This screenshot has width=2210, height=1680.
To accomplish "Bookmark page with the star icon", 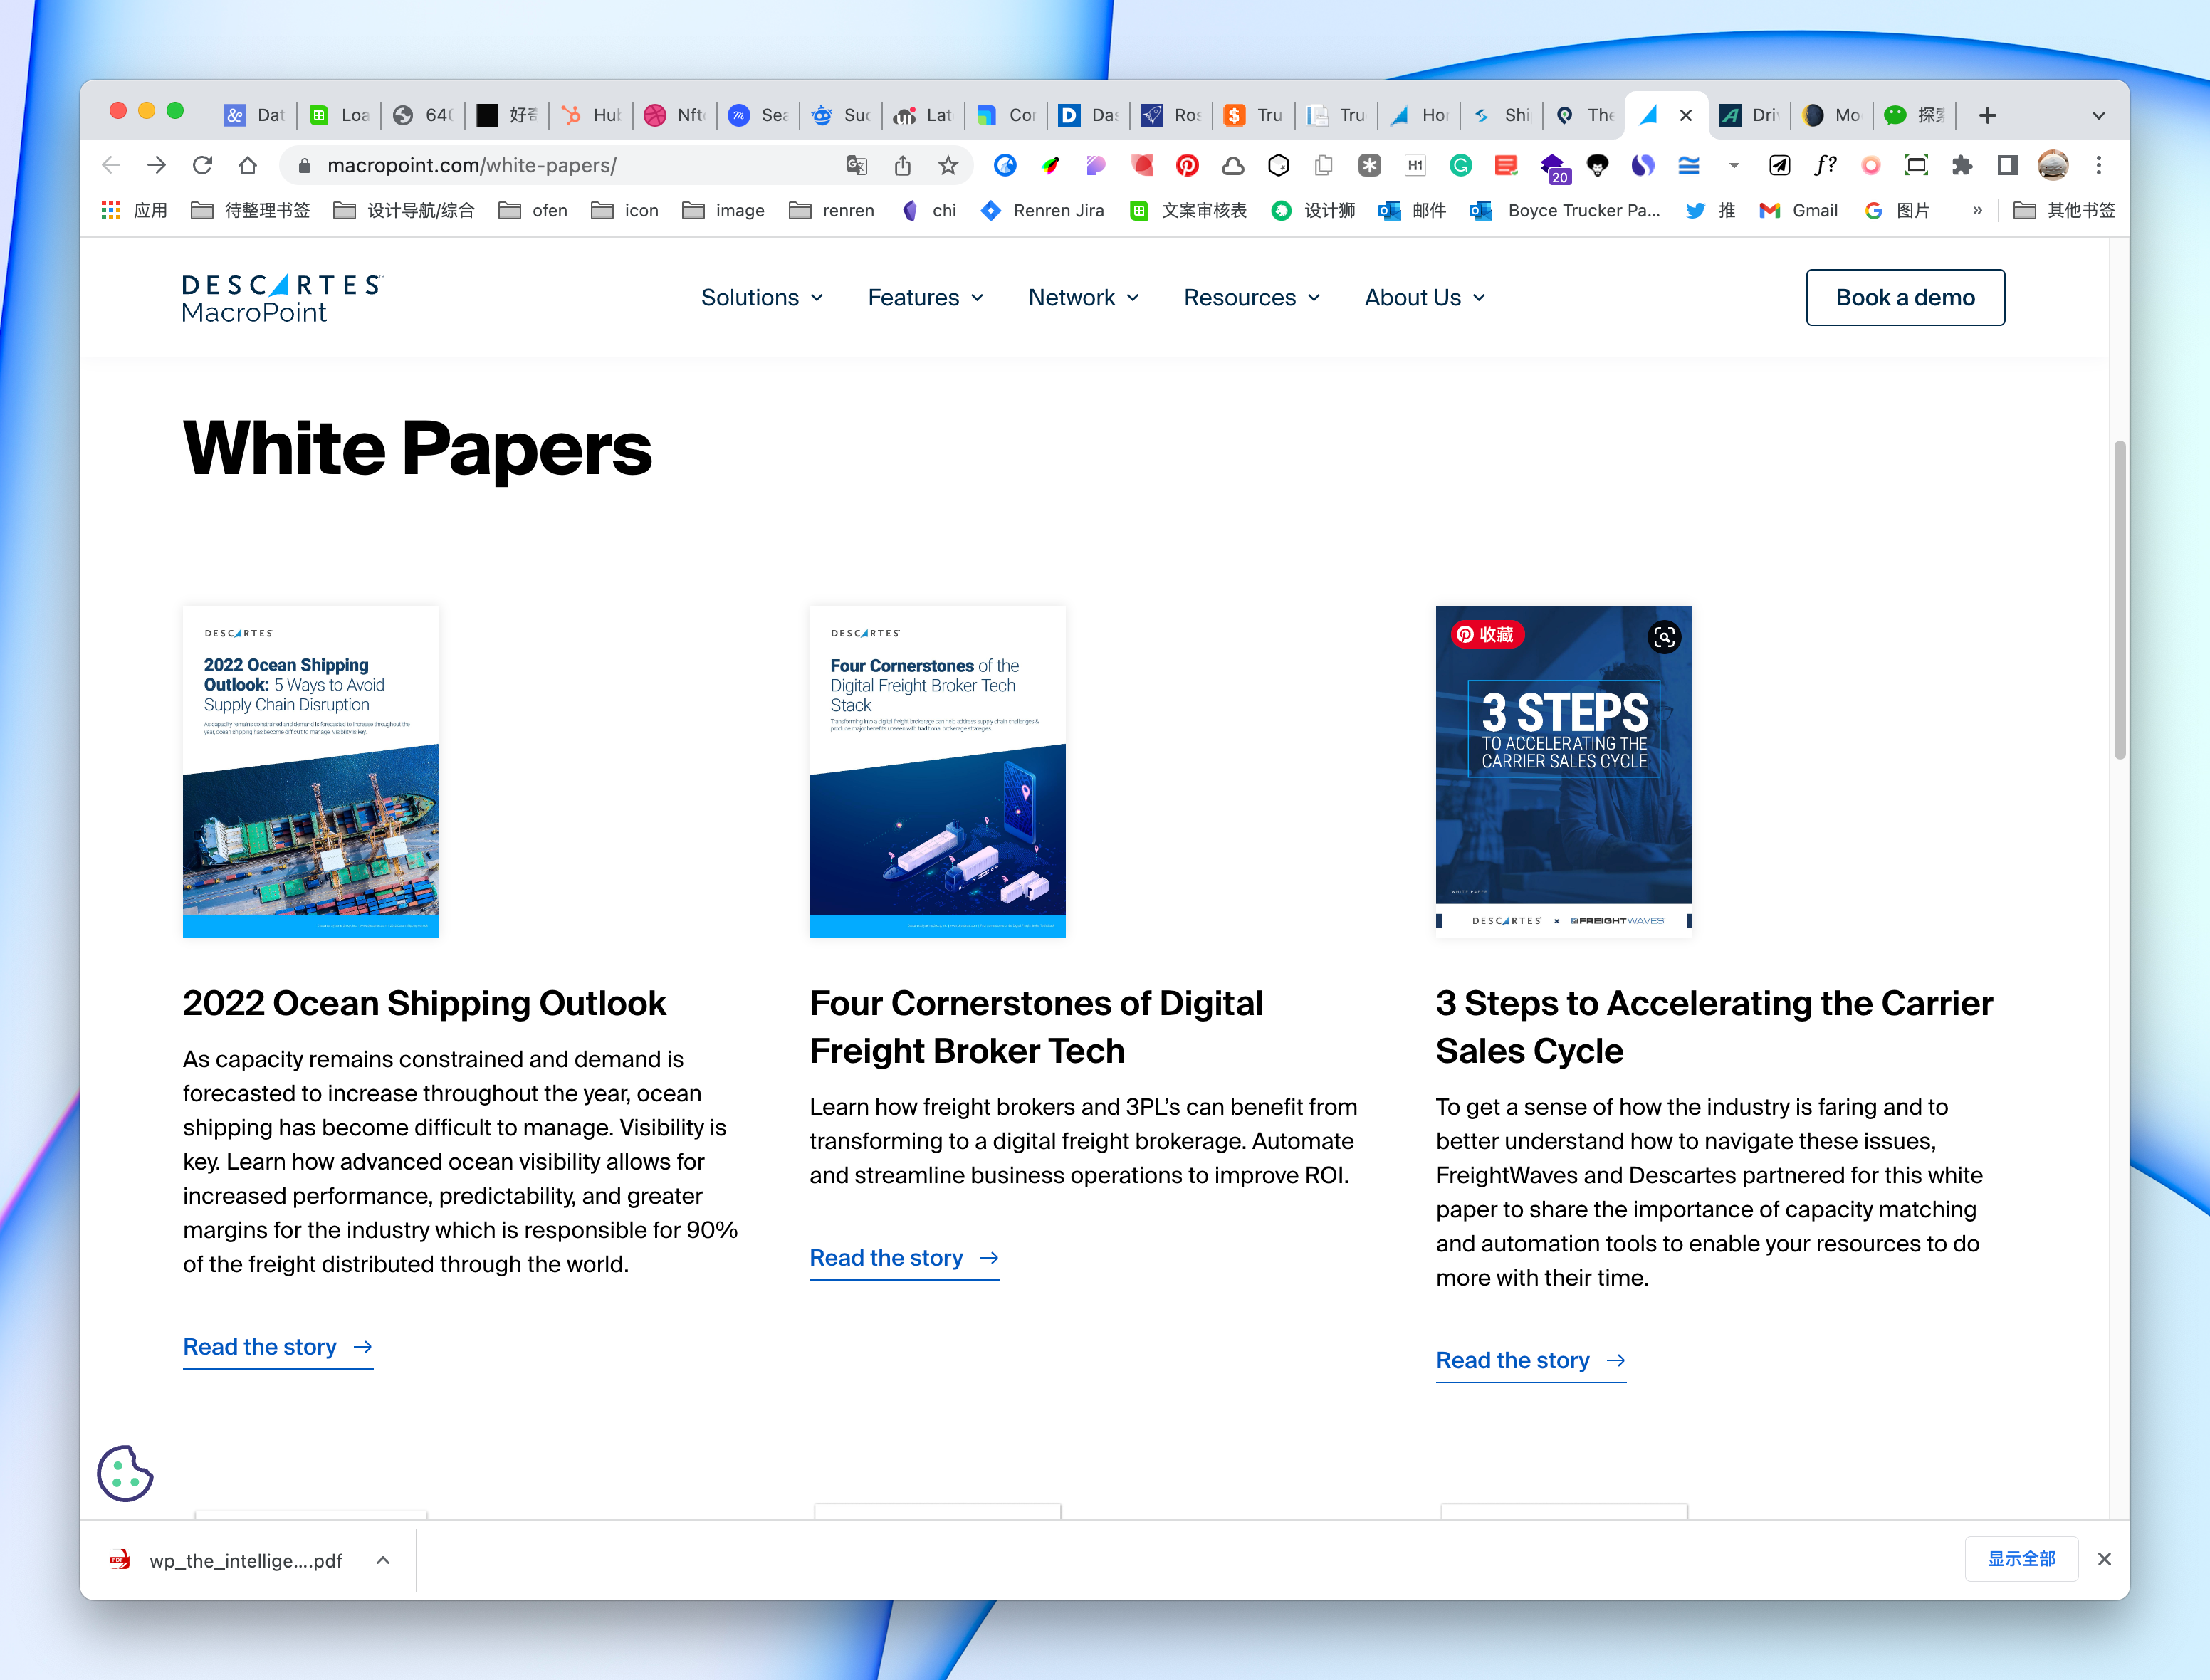I will coord(948,166).
